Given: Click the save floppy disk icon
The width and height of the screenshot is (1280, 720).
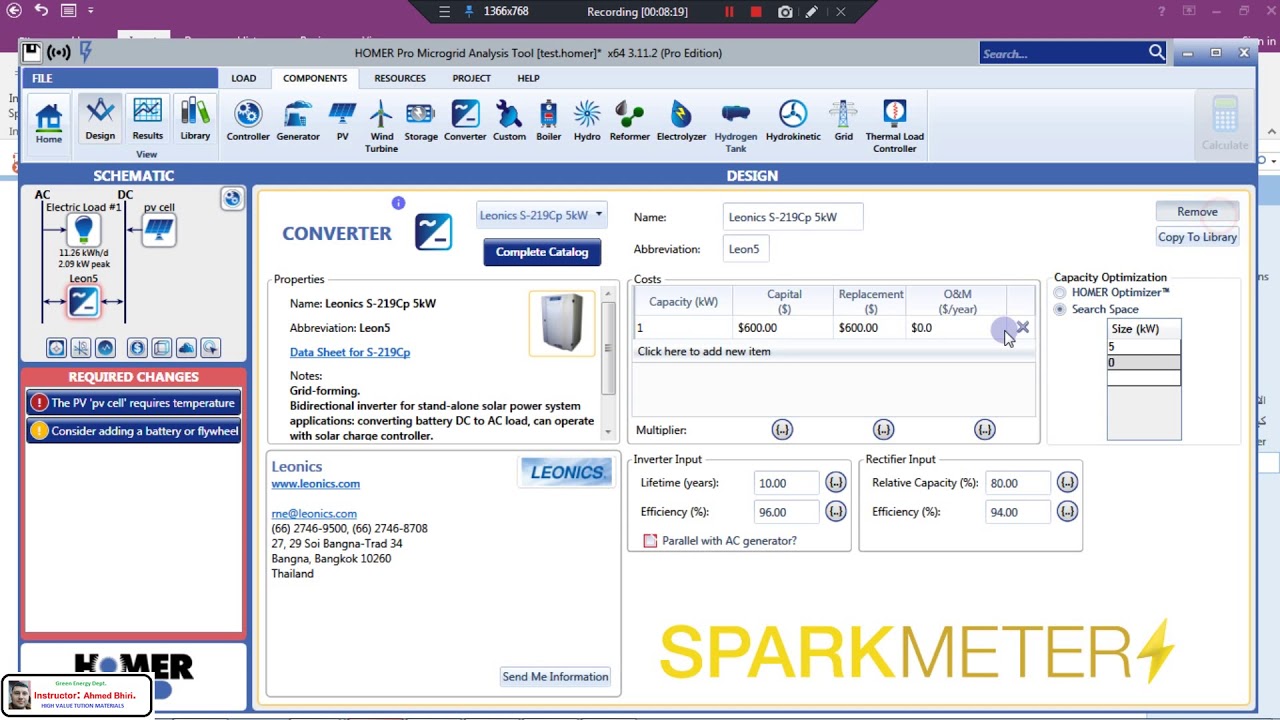Looking at the screenshot, I should [31, 52].
